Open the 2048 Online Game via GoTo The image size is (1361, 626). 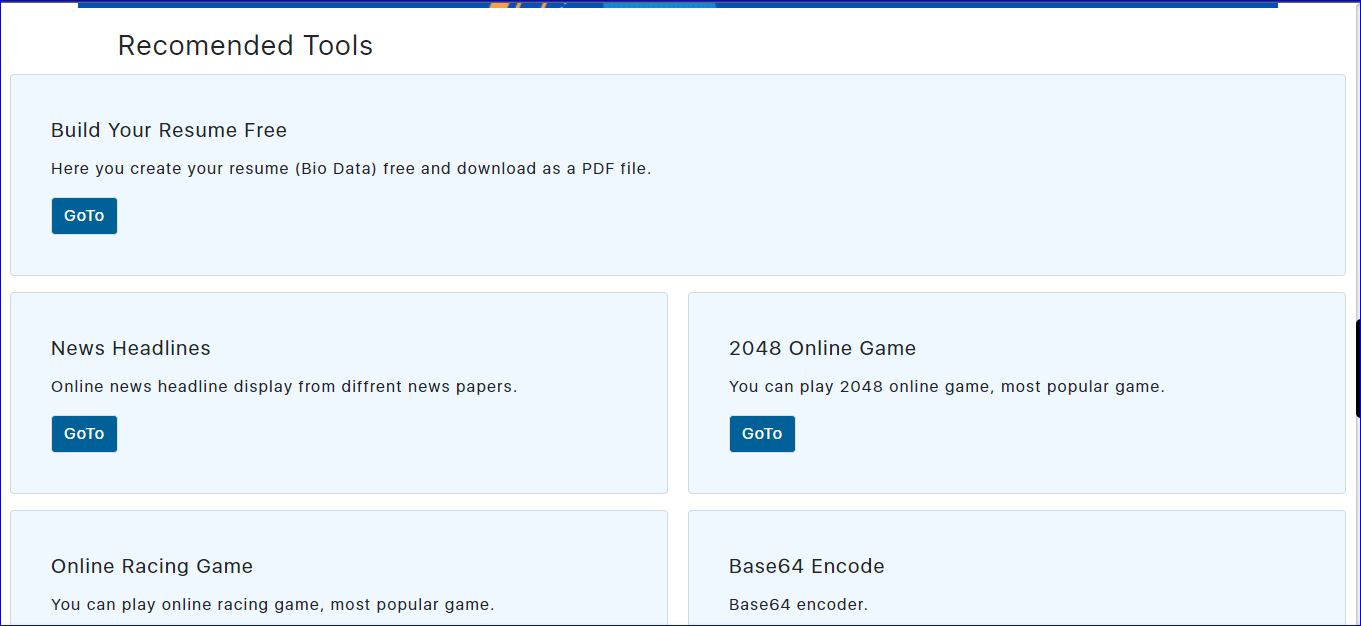pos(762,434)
